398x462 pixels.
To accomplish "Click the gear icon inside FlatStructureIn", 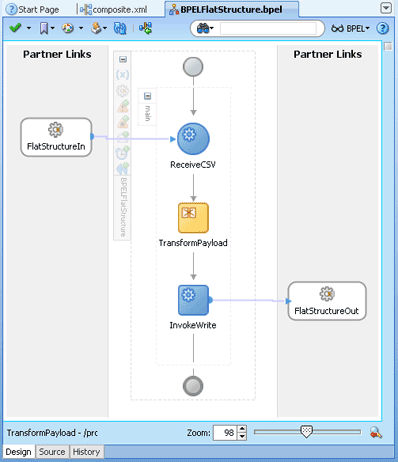I will (56, 130).
